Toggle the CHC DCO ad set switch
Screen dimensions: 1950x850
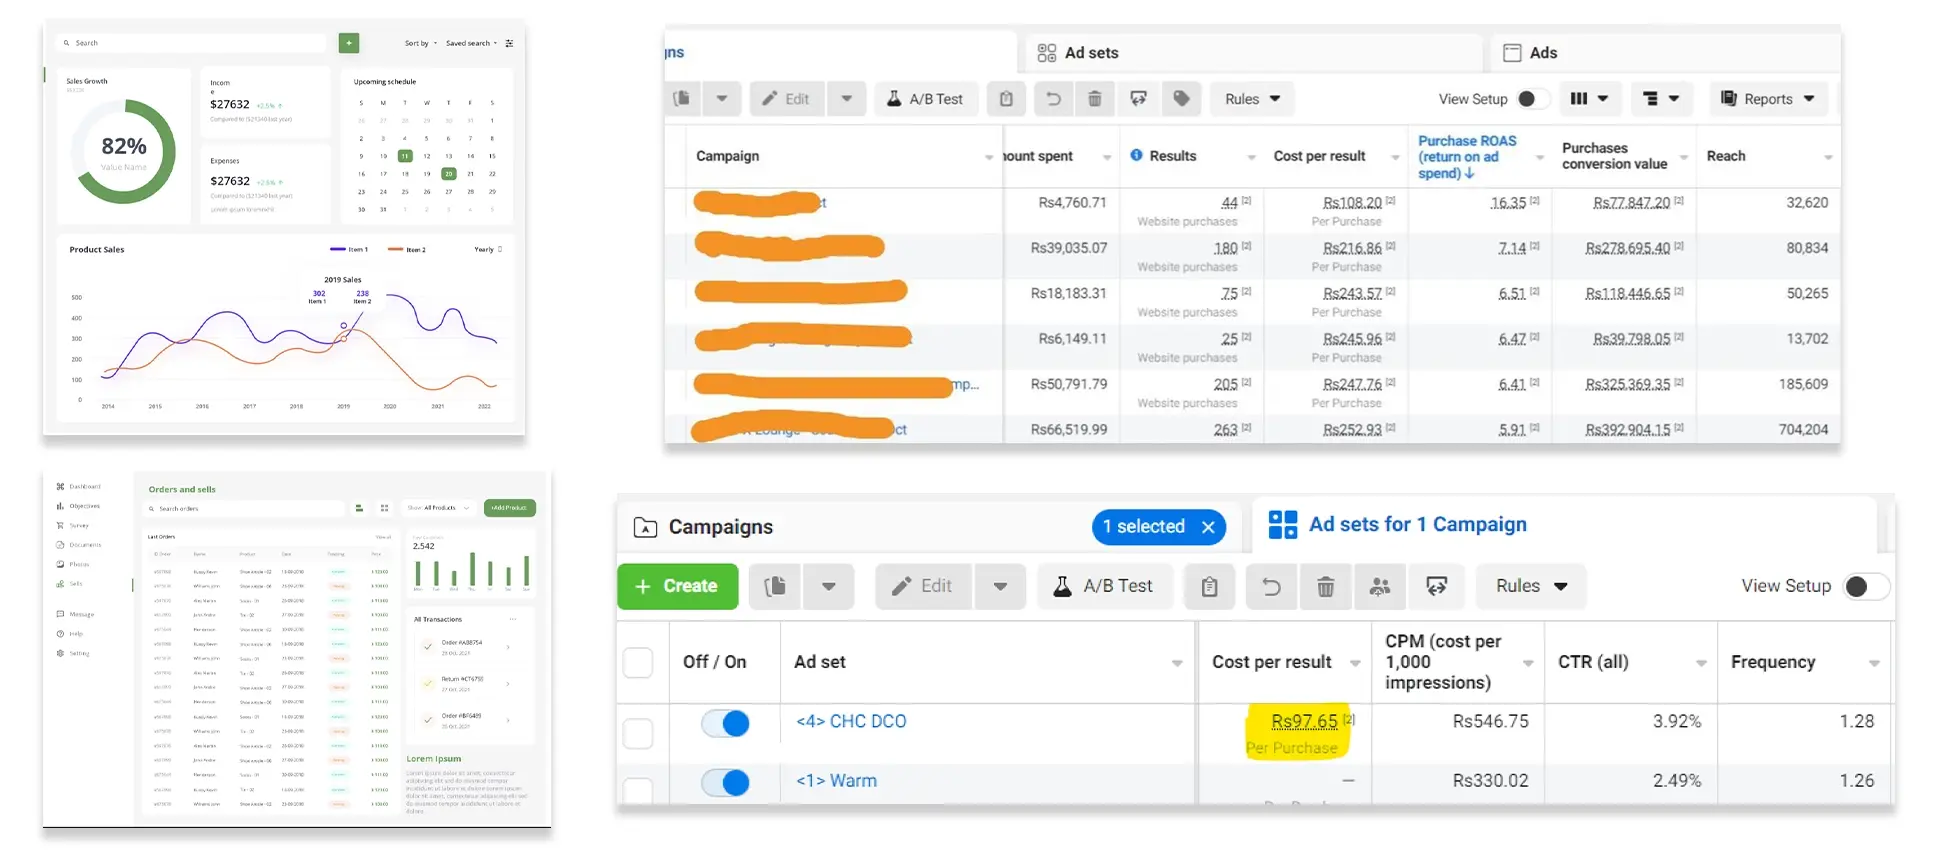725,723
